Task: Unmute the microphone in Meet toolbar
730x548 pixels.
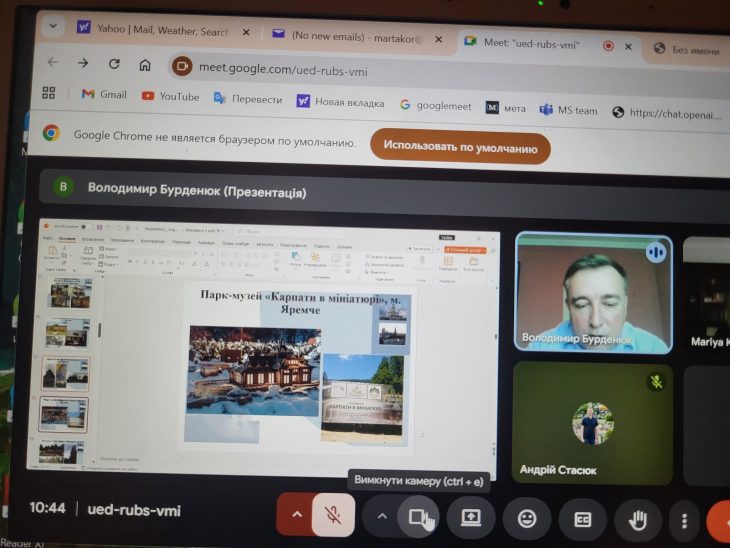Action: (x=331, y=516)
